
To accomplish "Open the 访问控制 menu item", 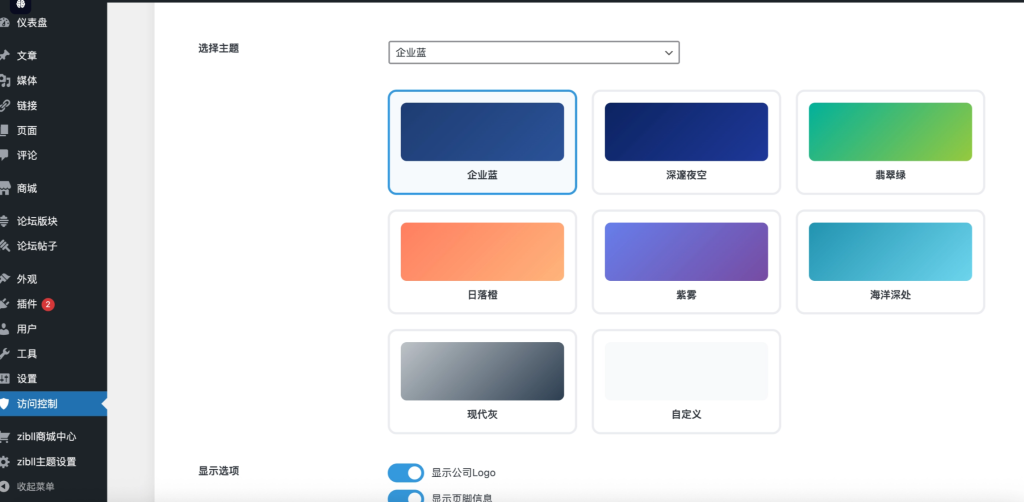I will [x=54, y=403].
